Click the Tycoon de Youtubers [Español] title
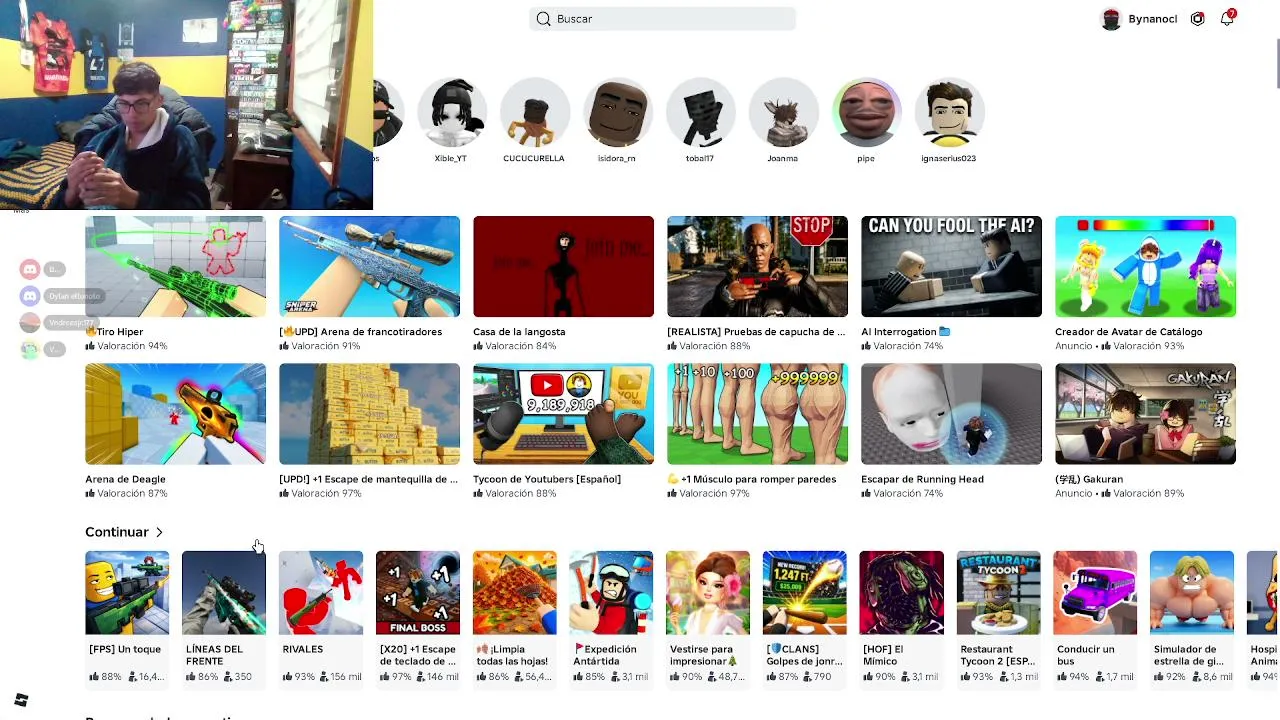Viewport: 1280px width, 720px height. point(547,479)
